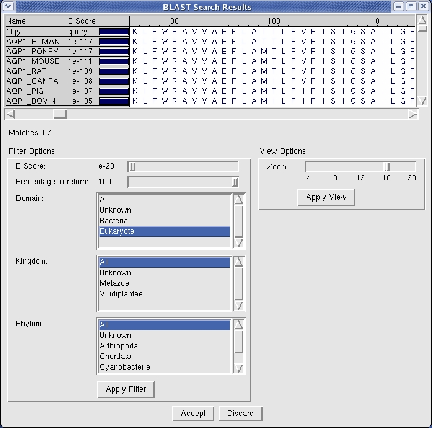Select Unknown in the Kingdom list
This screenshot has height=428, width=432.
[165, 273]
